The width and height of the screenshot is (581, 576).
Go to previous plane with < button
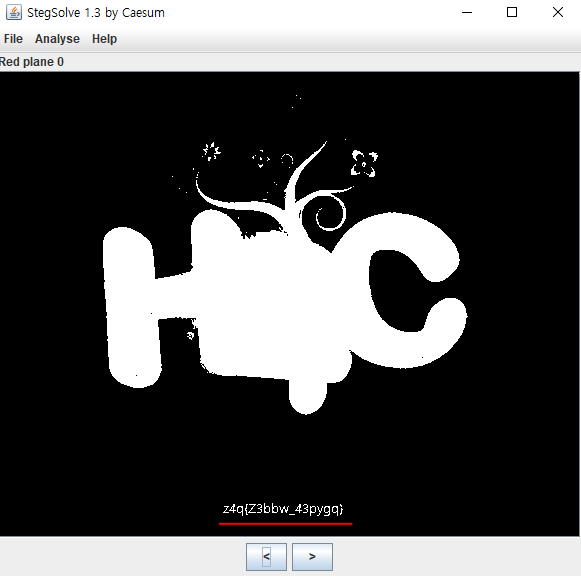pos(266,557)
